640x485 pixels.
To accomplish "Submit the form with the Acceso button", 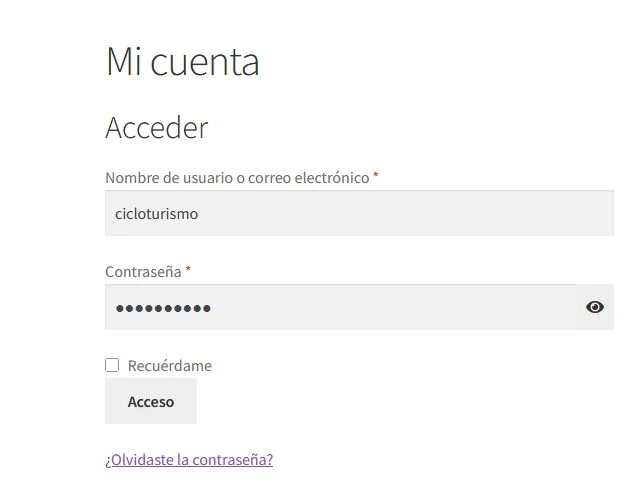I will tap(151, 401).
